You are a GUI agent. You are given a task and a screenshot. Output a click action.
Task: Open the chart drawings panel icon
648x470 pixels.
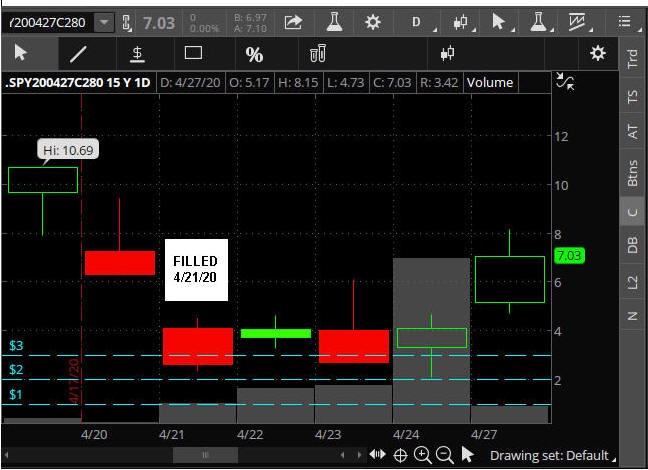[x=578, y=22]
